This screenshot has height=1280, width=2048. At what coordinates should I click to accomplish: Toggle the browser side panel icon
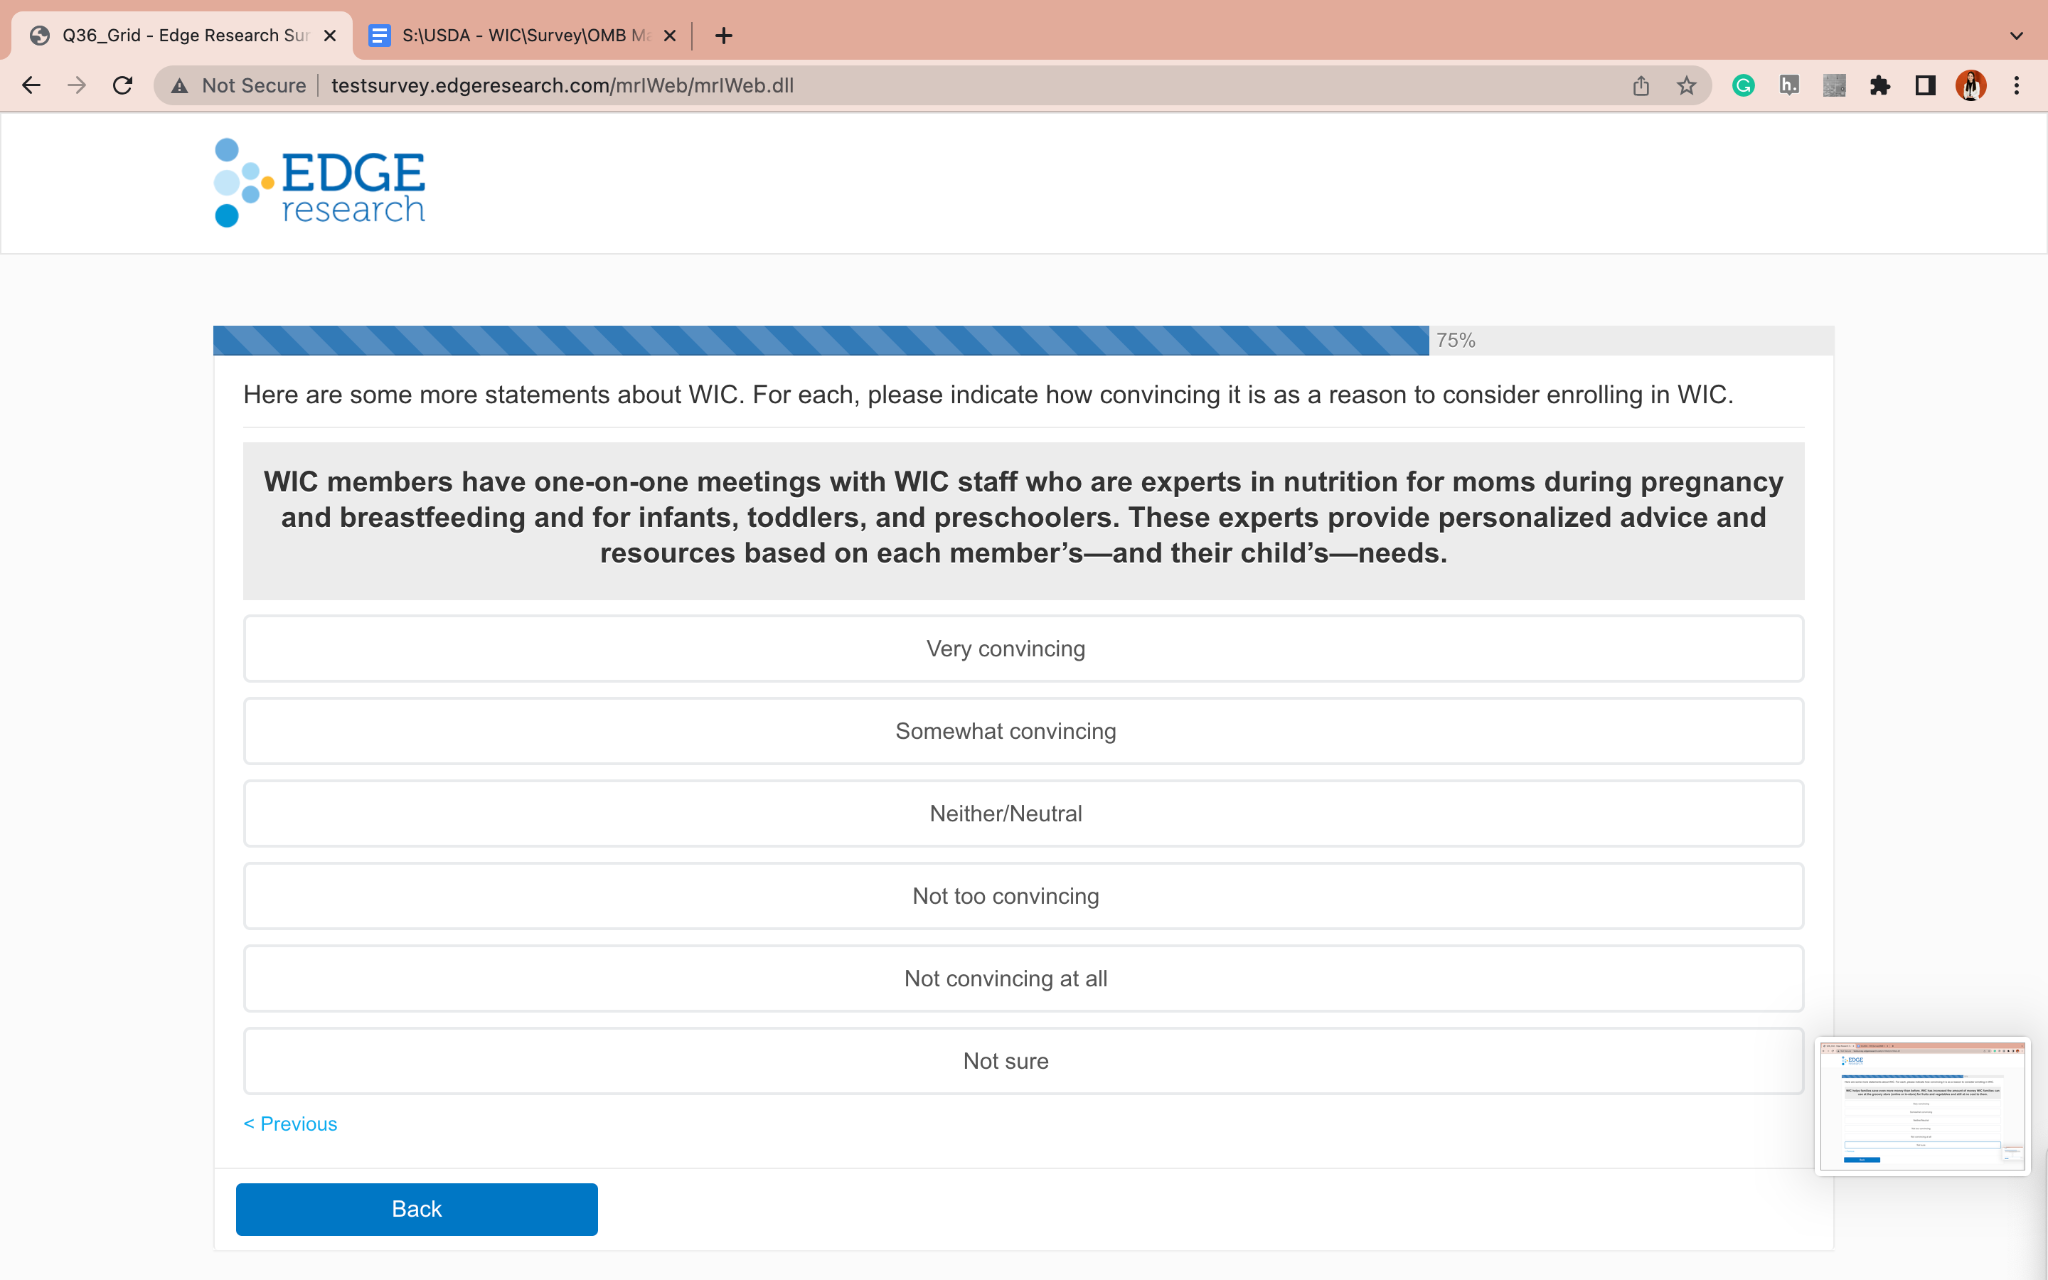[x=1925, y=86]
